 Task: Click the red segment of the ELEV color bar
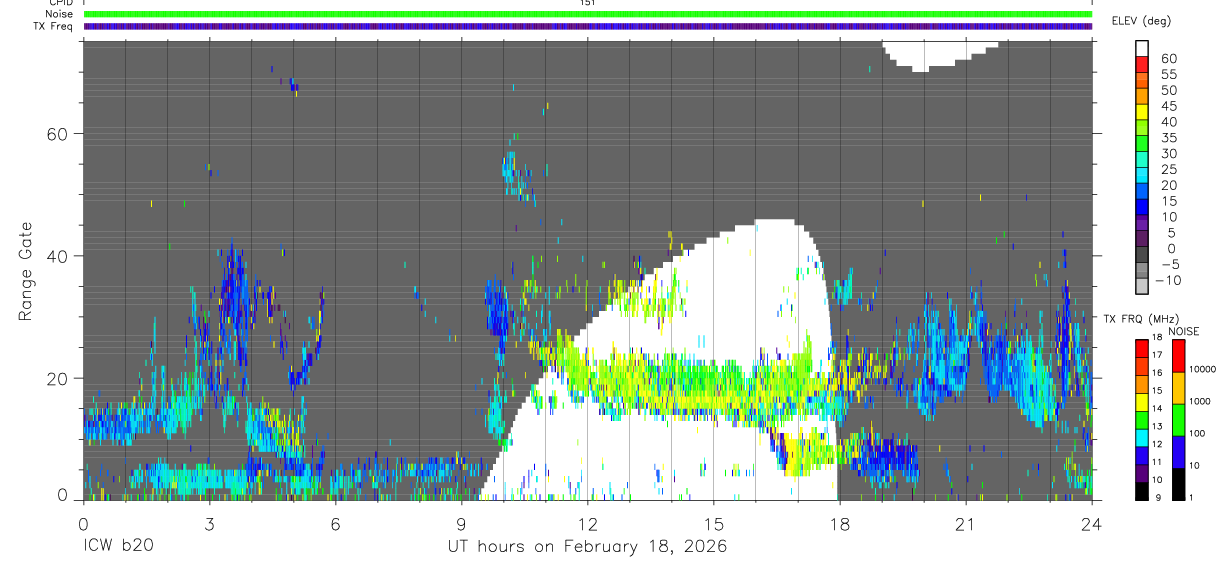[x=1142, y=64]
